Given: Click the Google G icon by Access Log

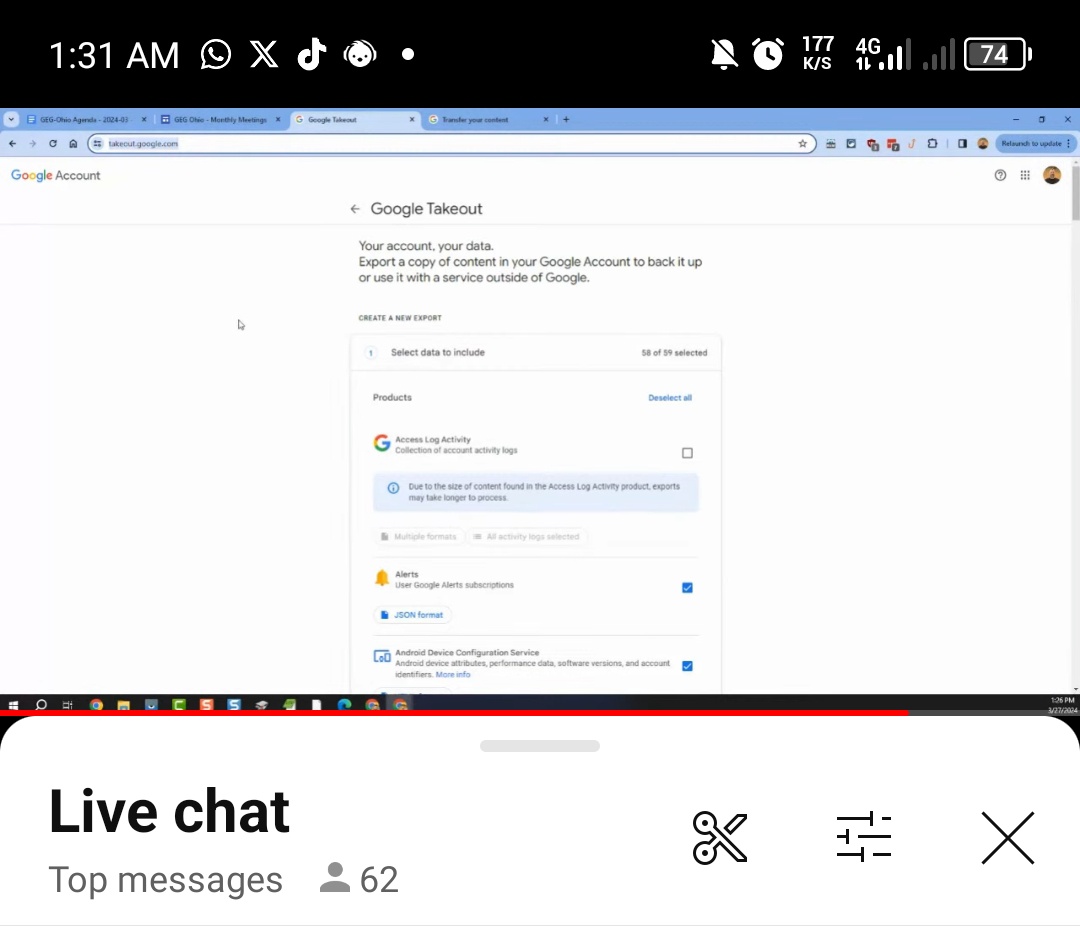Looking at the screenshot, I should coord(382,442).
